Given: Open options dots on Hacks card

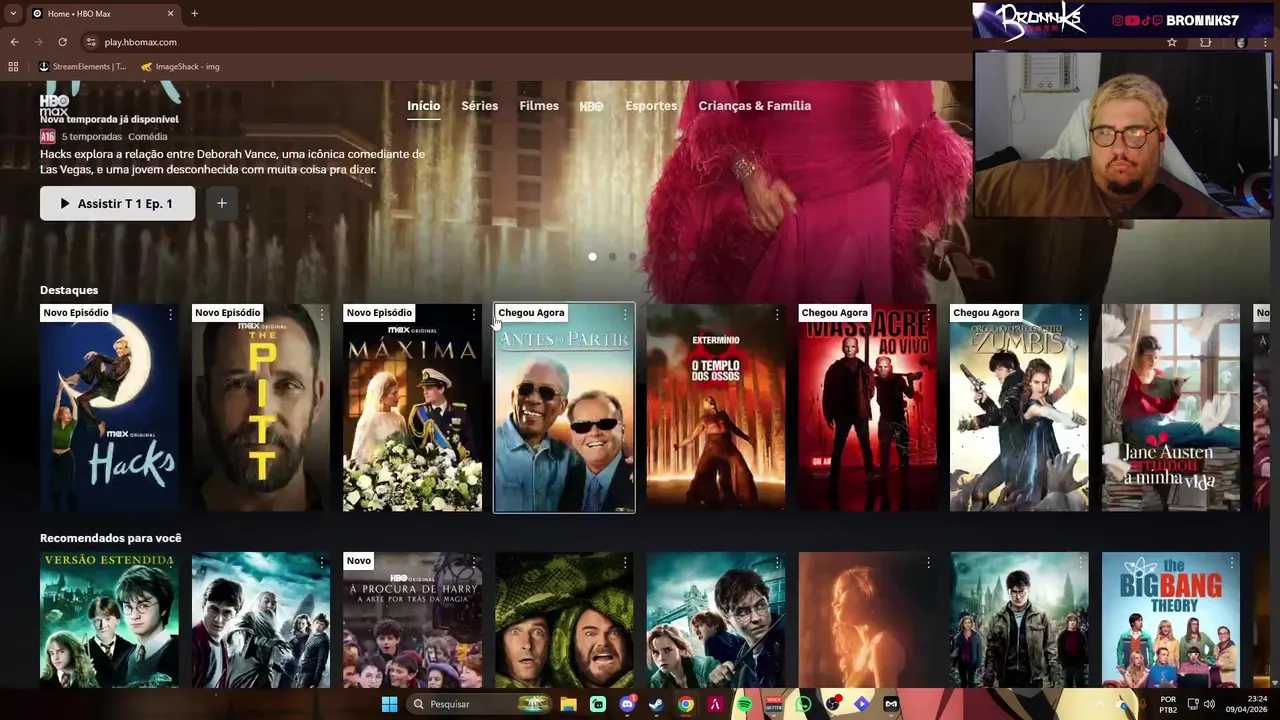Looking at the screenshot, I should click(x=170, y=315).
